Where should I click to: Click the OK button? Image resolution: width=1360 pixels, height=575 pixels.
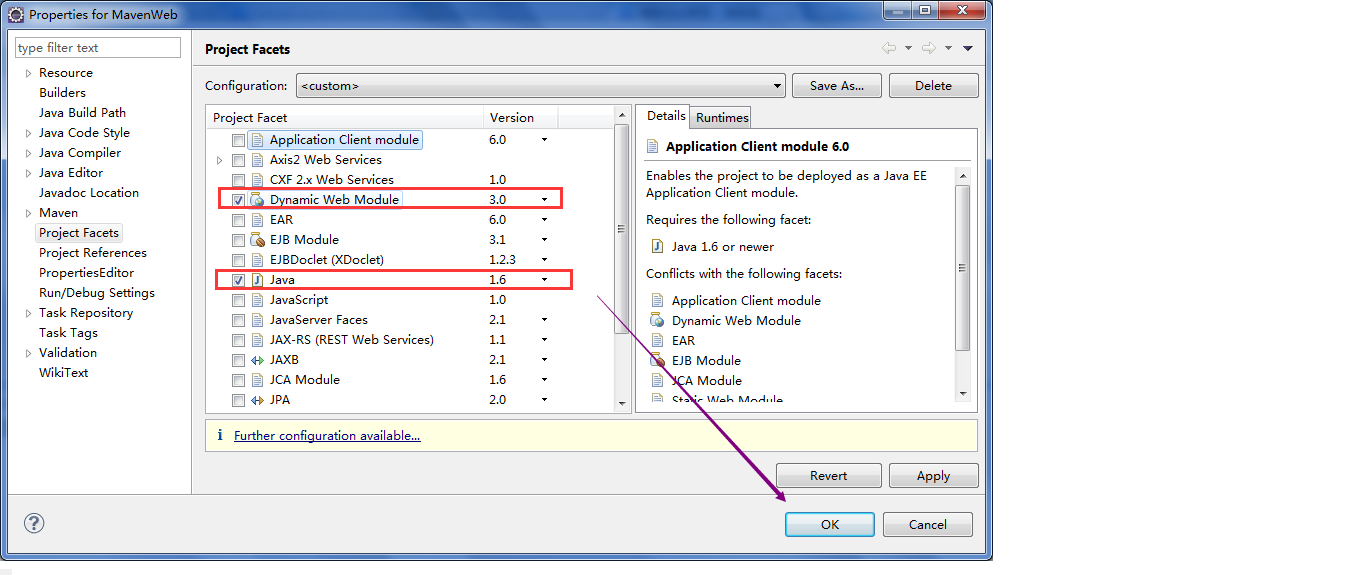(830, 524)
